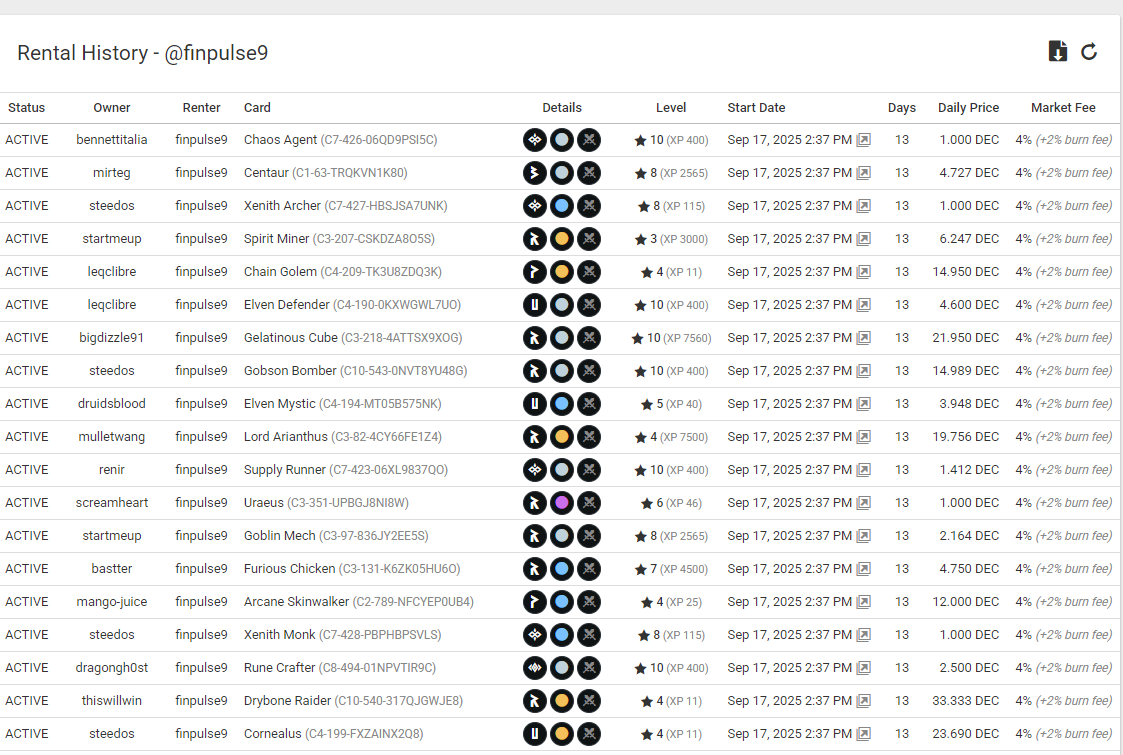Screen dimensions: 1123x755
Task: Click the edition icon for Centaur
Action: click(x=535, y=173)
